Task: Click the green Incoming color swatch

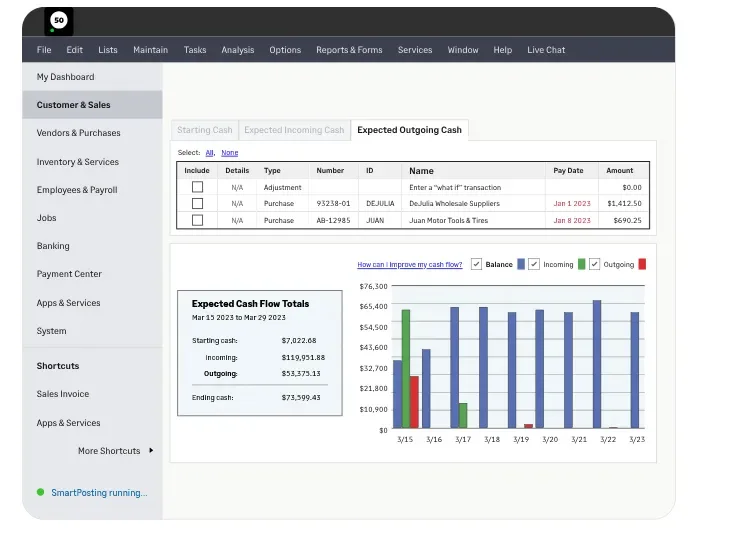Action: (582, 264)
